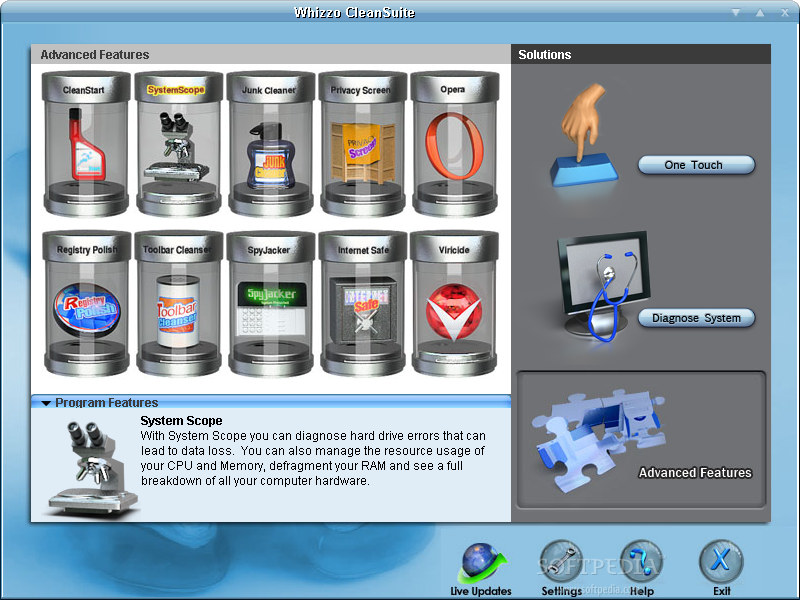Close the Whizzo CleanSuite window
The height and width of the screenshot is (600, 800).
click(785, 13)
